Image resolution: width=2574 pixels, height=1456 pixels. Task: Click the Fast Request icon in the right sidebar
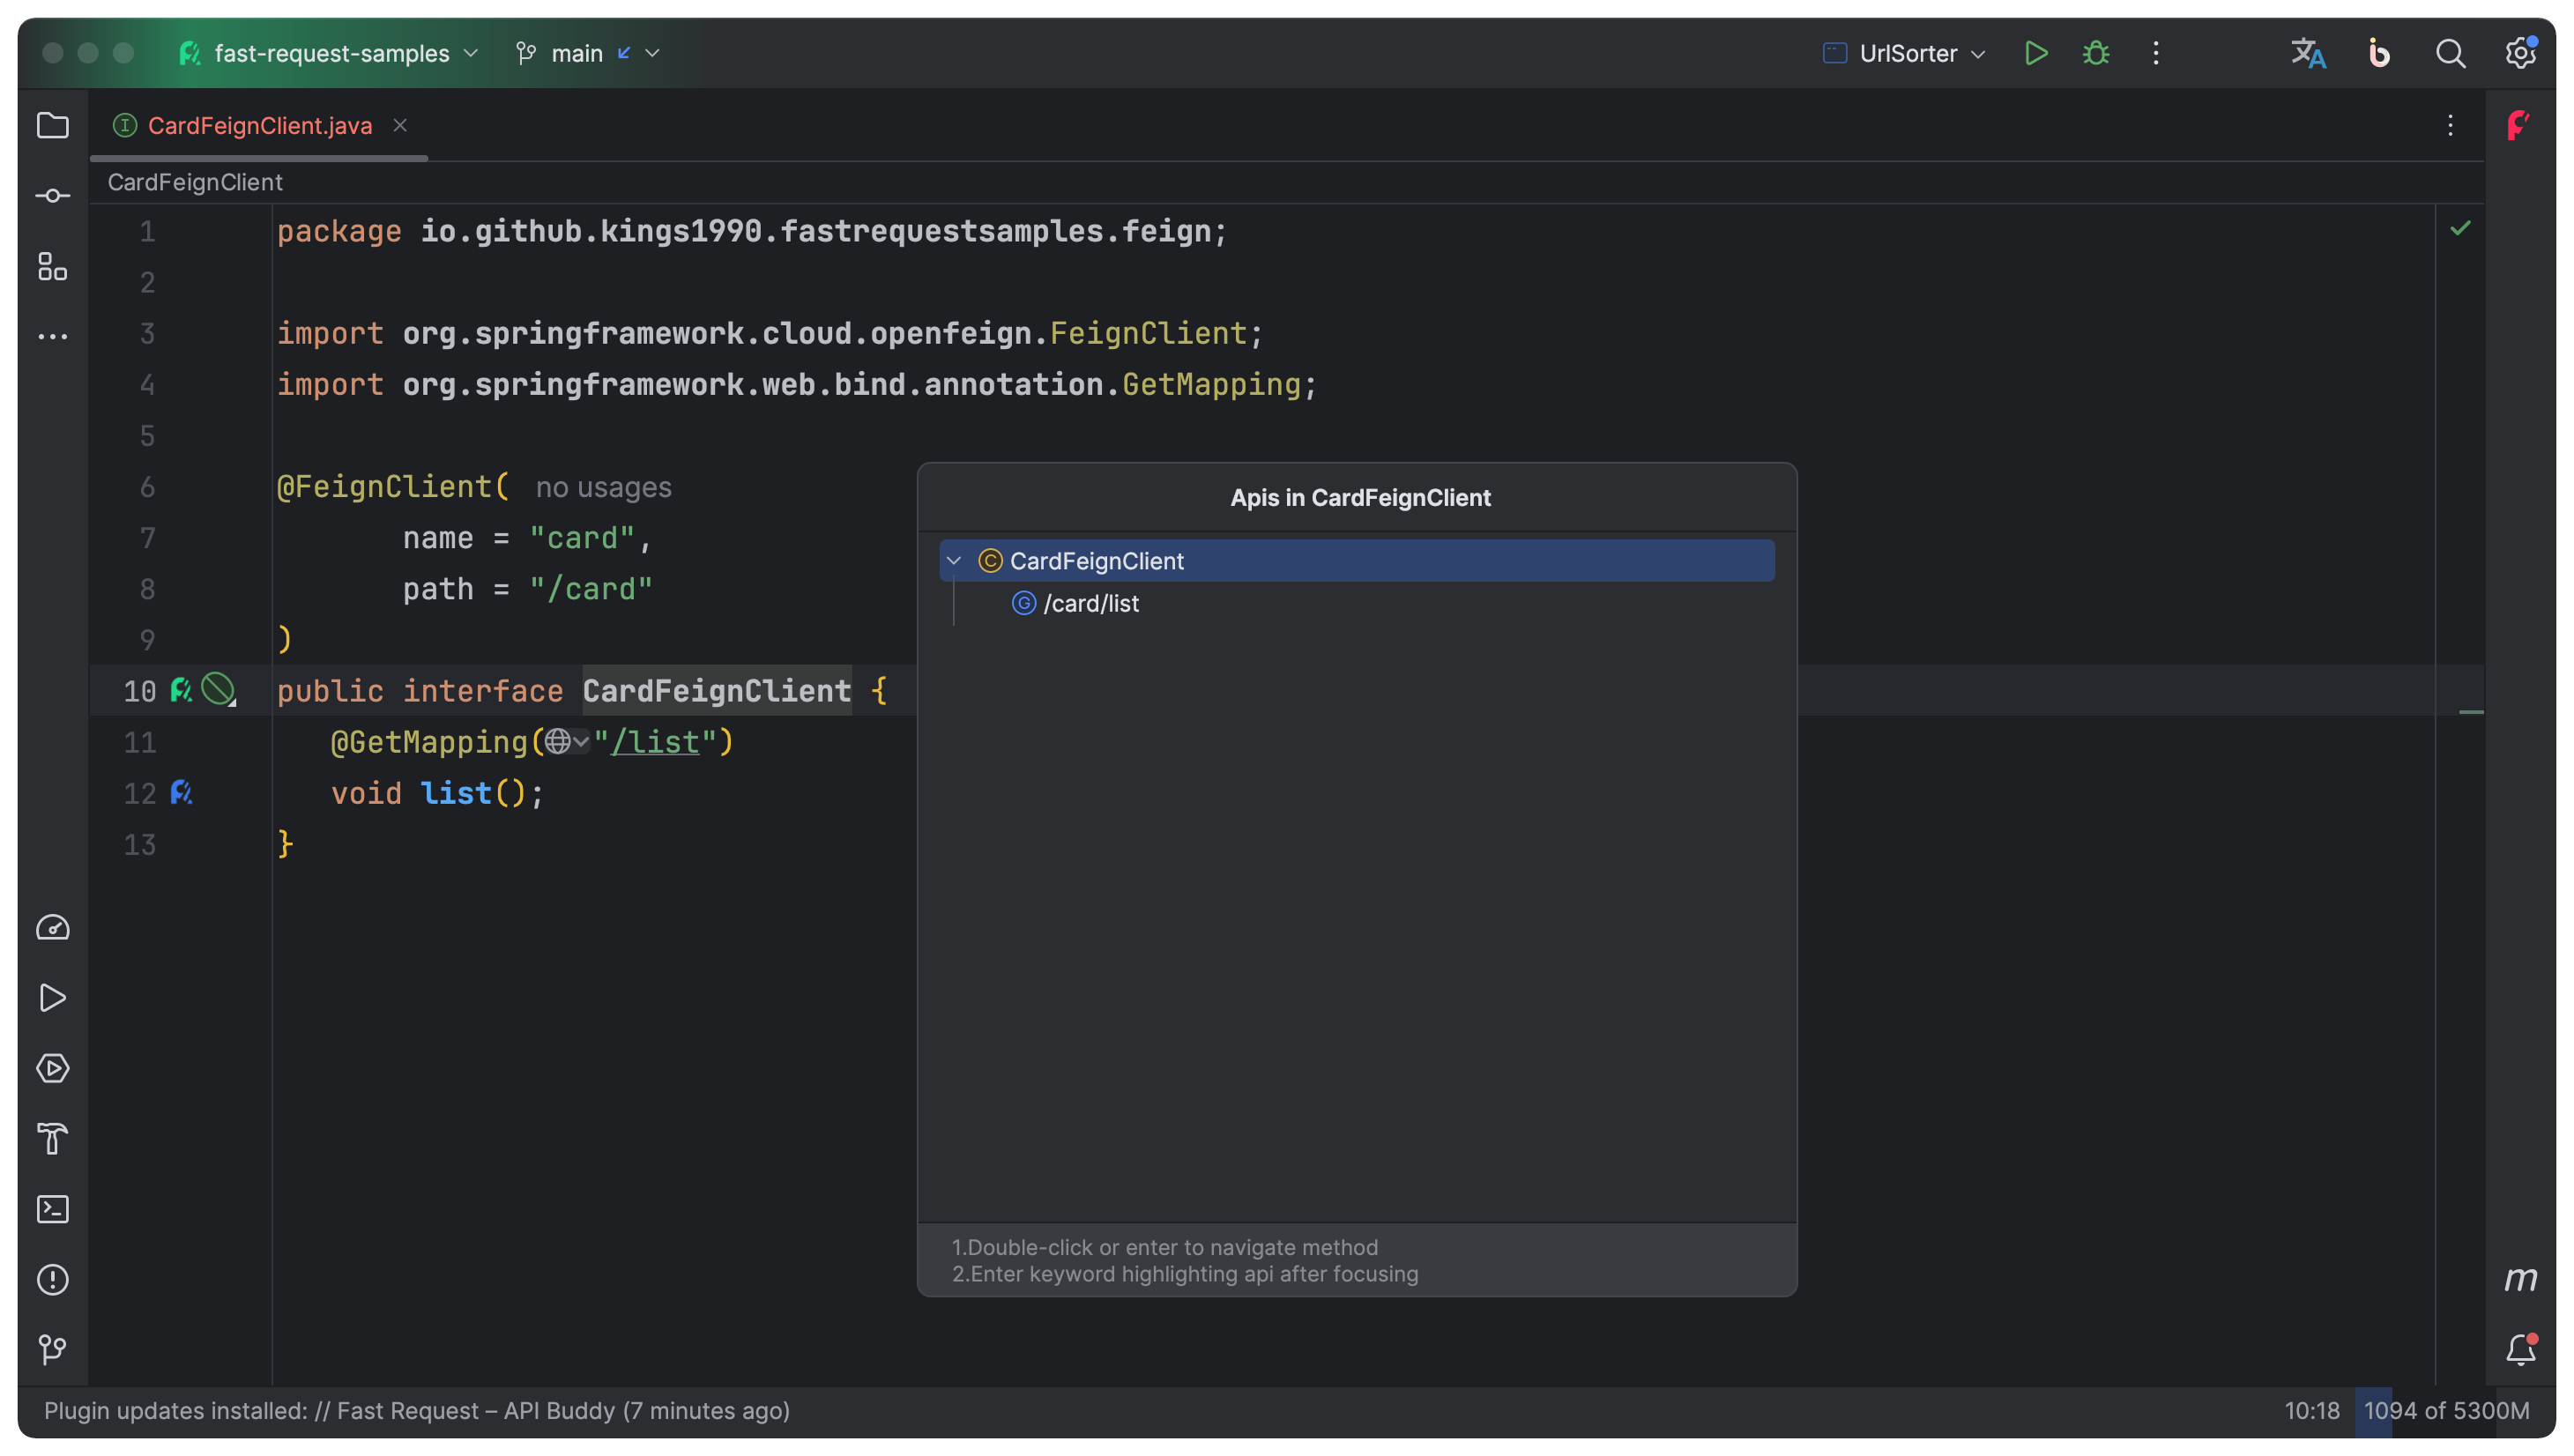pyautogui.click(x=2518, y=126)
